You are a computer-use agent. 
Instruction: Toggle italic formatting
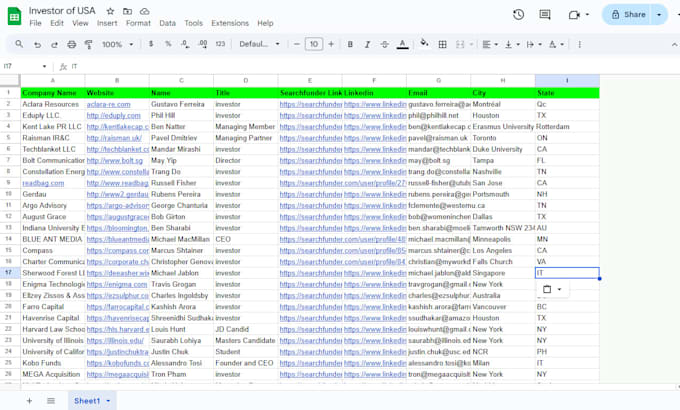pos(367,44)
